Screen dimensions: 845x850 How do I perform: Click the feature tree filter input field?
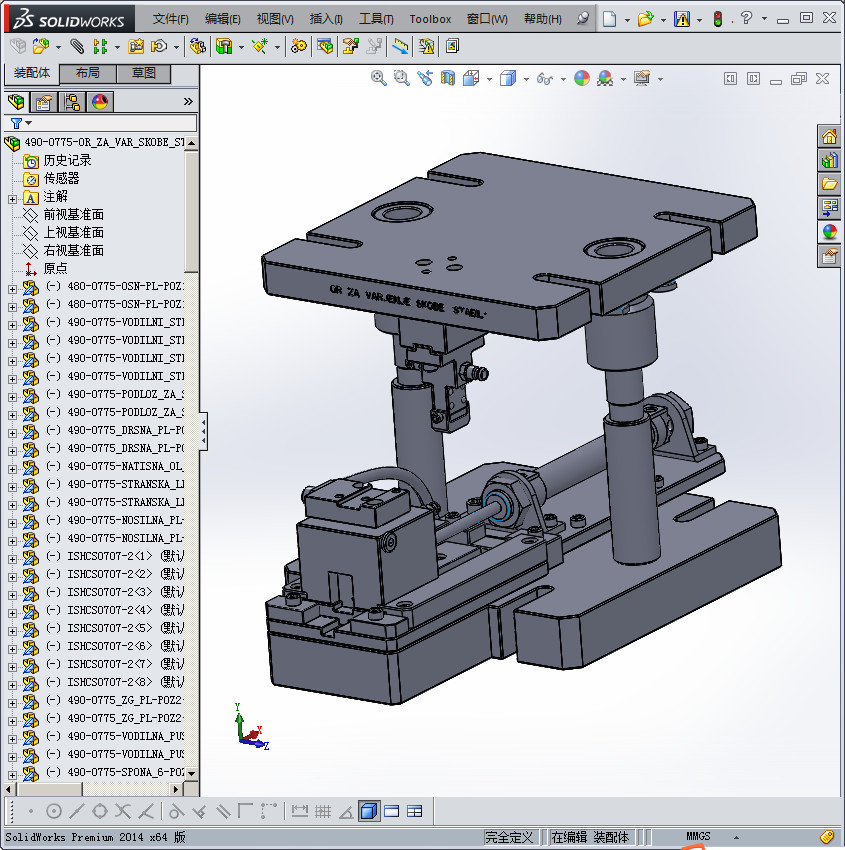click(x=110, y=123)
